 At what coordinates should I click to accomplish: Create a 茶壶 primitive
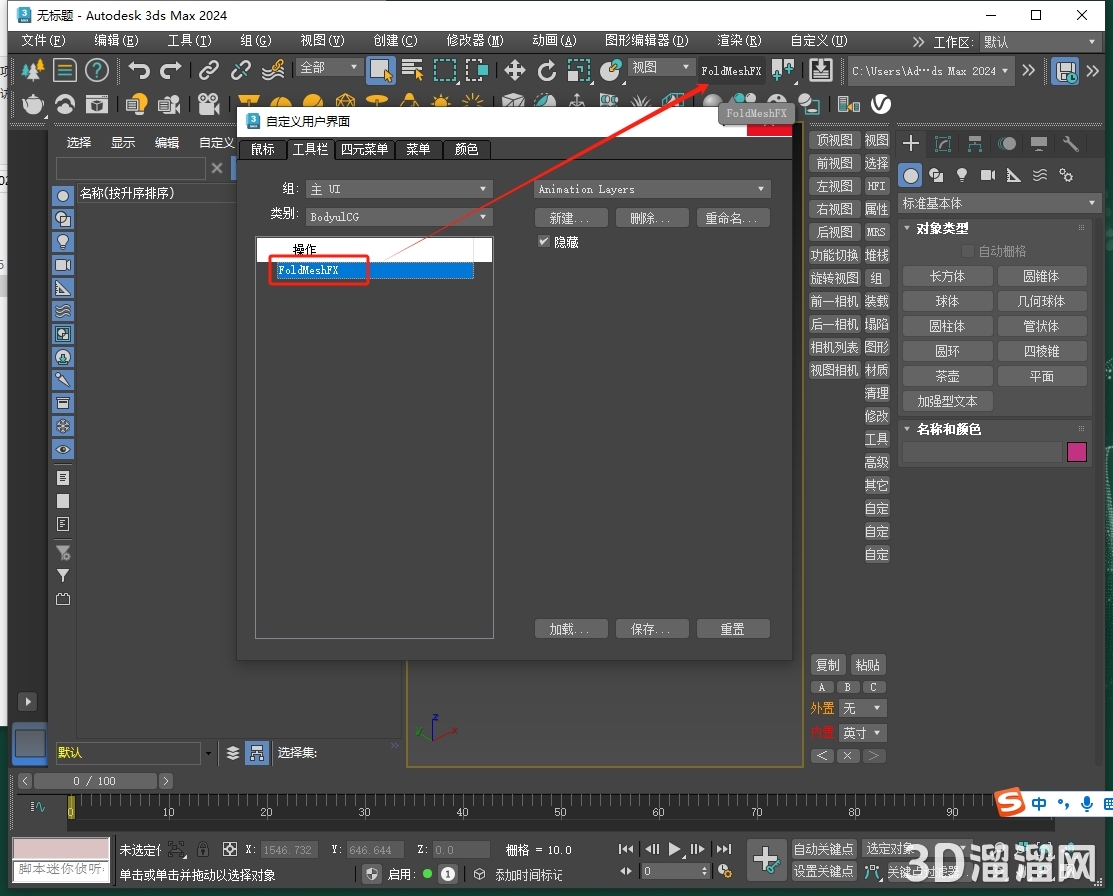click(x=947, y=376)
